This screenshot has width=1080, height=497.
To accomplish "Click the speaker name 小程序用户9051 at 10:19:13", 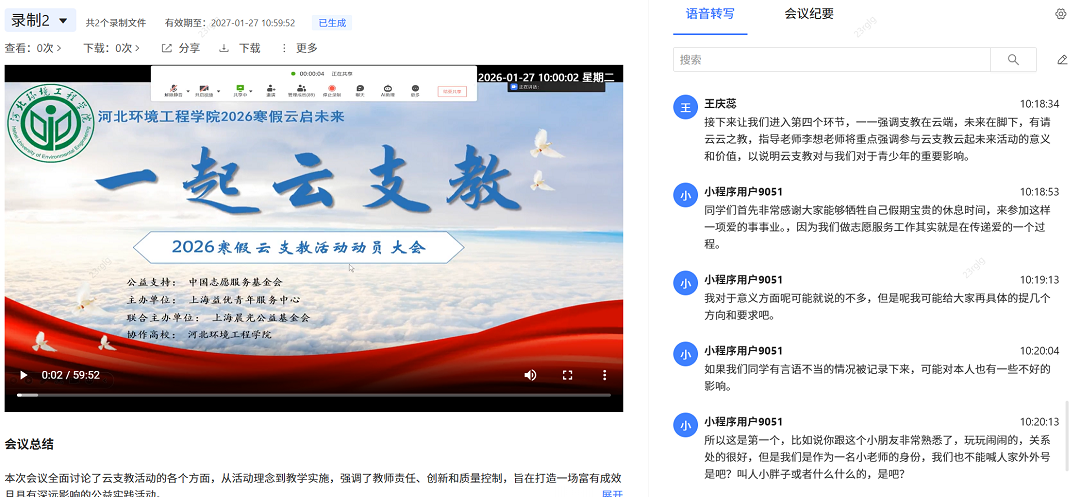I will [x=743, y=280].
